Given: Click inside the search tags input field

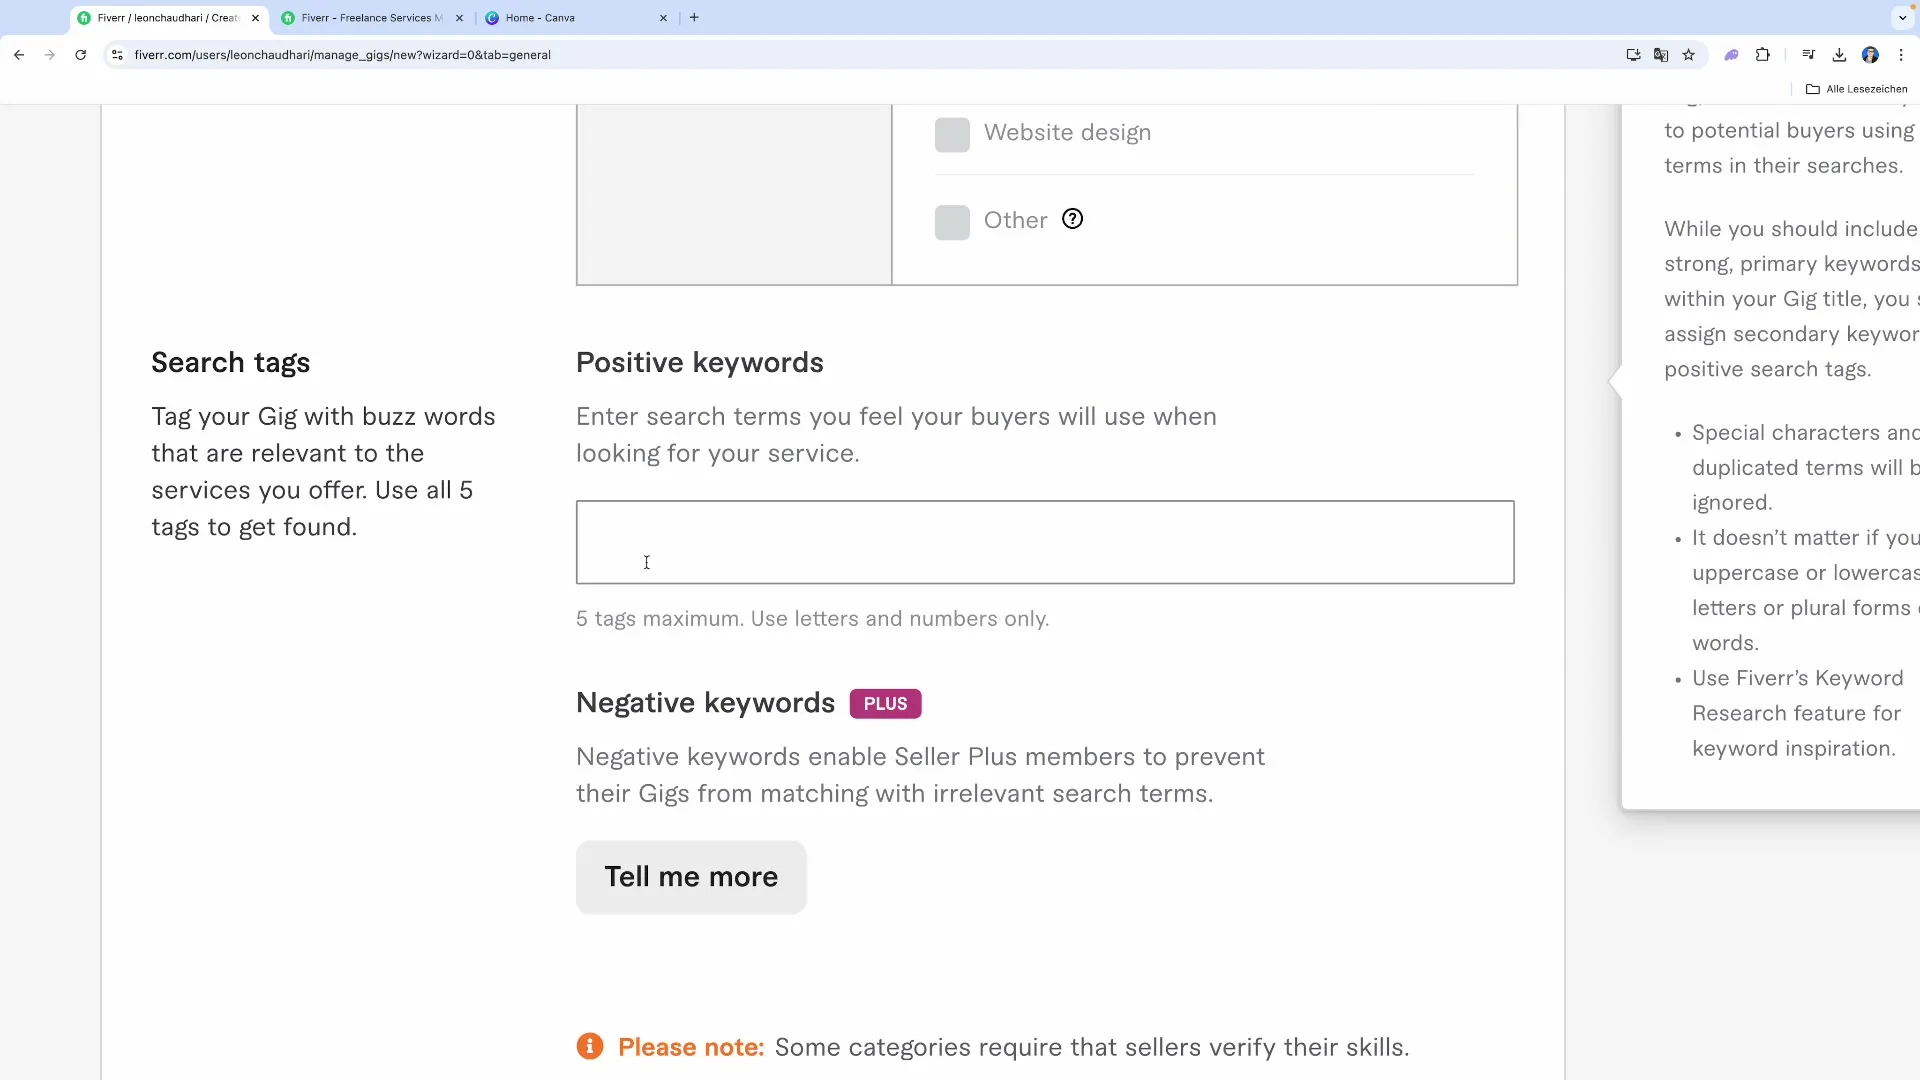Looking at the screenshot, I should point(1044,542).
